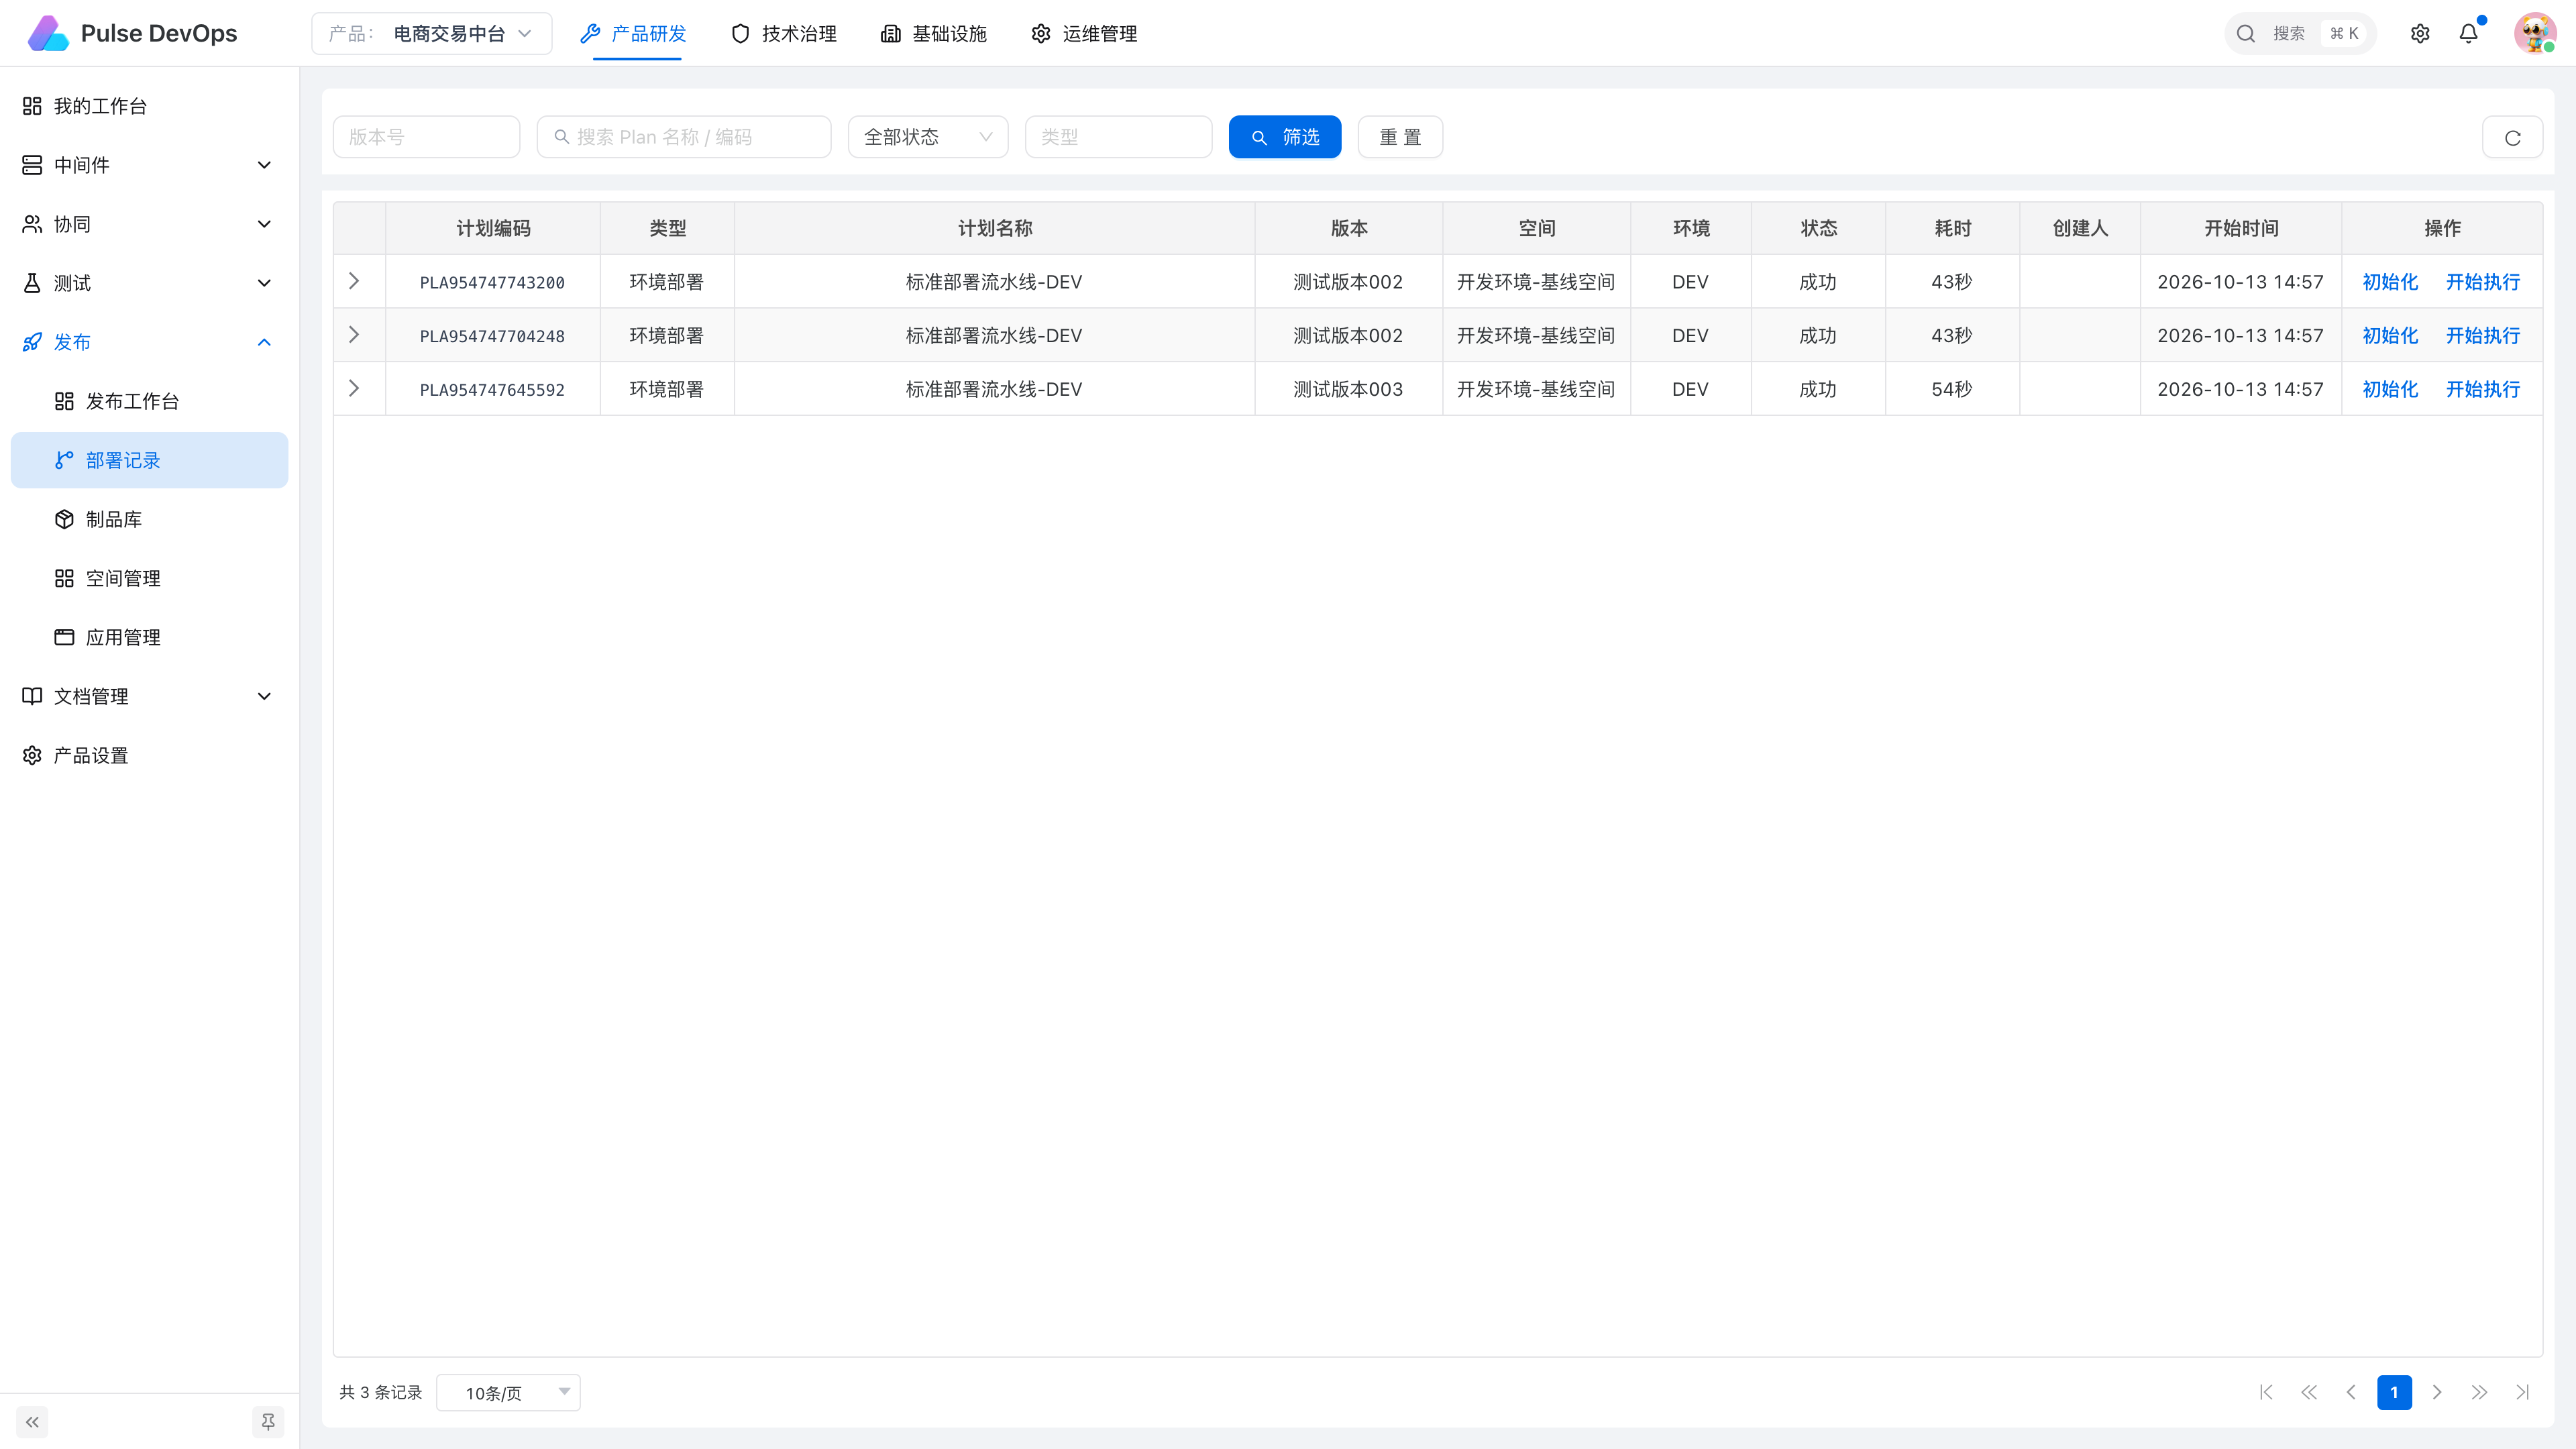Expand the 协同 sidebar menu

coord(148,224)
